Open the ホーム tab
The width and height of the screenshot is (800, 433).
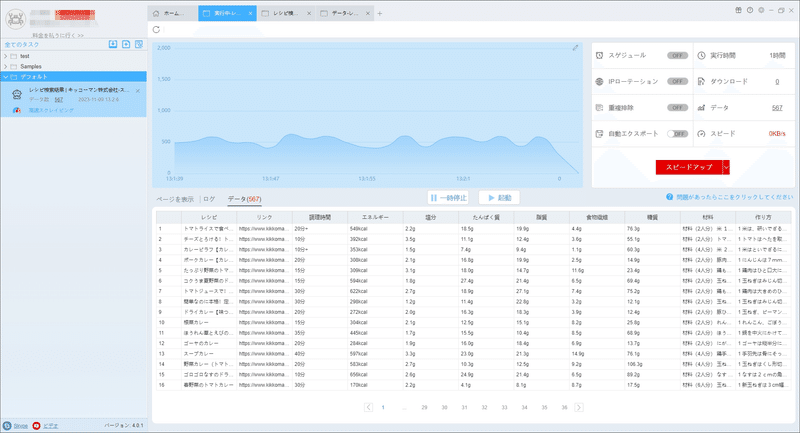point(172,13)
